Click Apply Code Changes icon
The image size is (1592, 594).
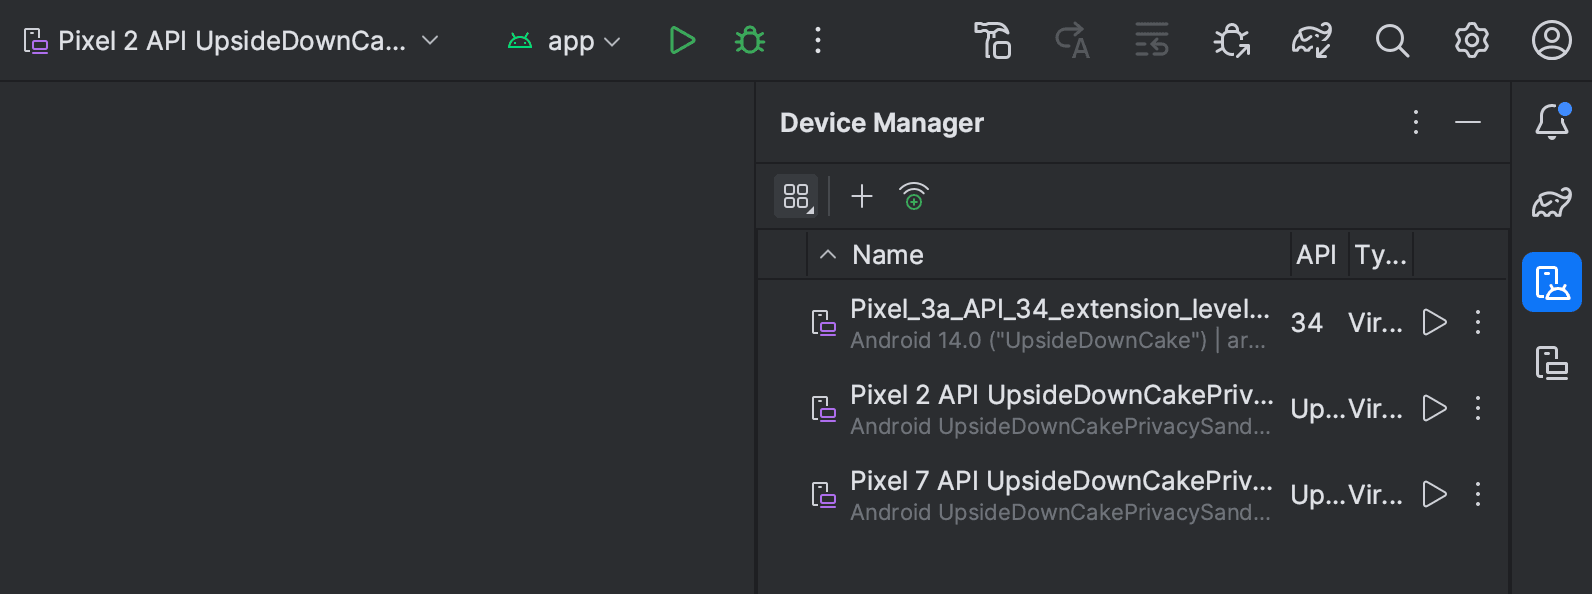click(x=1152, y=41)
